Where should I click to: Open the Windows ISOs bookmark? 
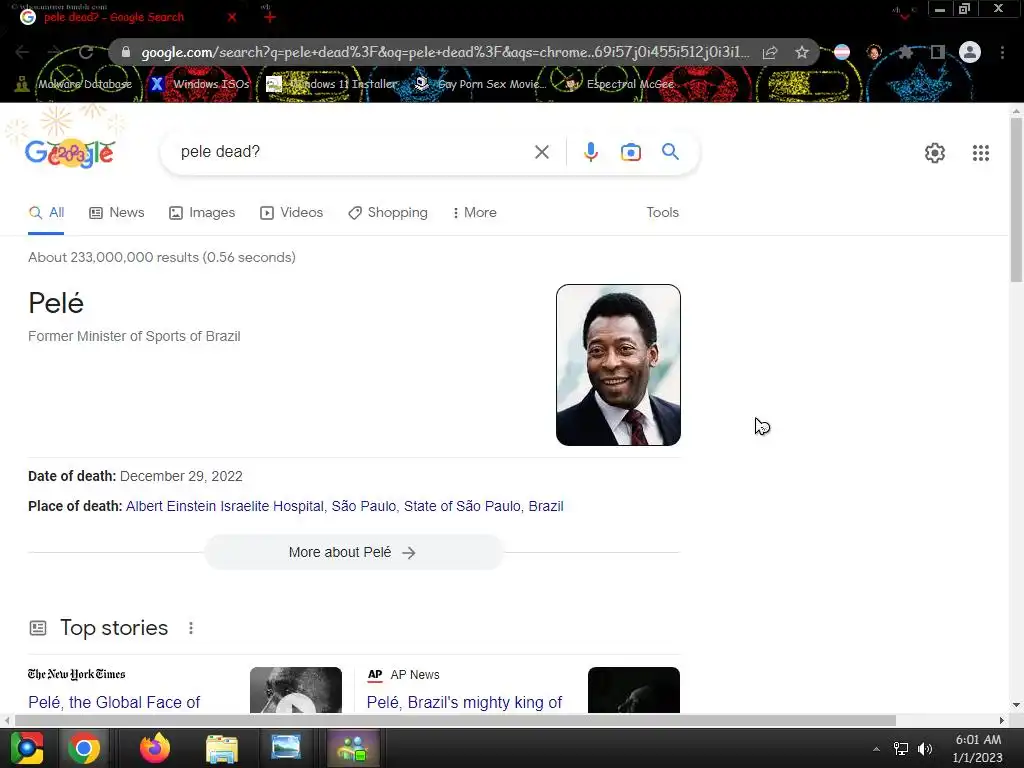click(200, 84)
